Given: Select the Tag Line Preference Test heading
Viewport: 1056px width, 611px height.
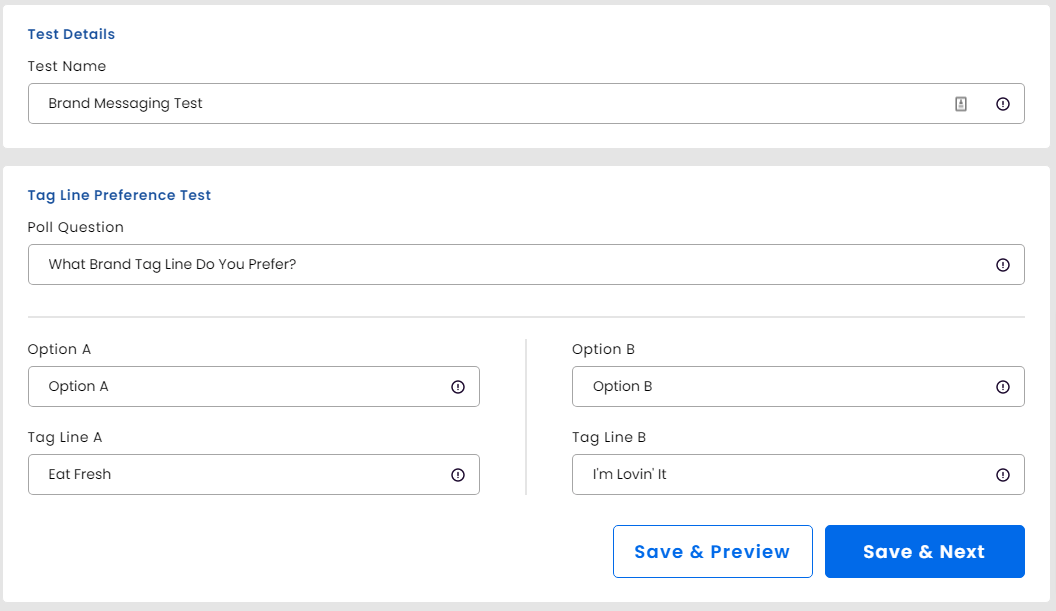Looking at the screenshot, I should click(119, 195).
